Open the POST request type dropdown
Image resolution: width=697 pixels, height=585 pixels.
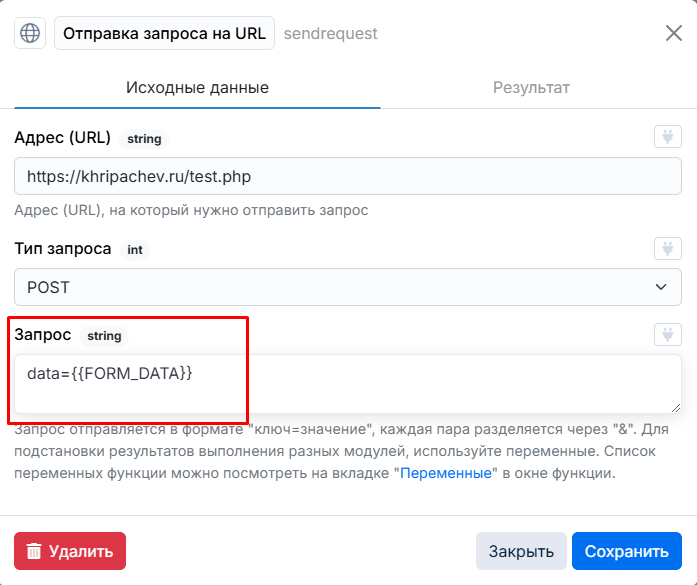pyautogui.click(x=348, y=287)
